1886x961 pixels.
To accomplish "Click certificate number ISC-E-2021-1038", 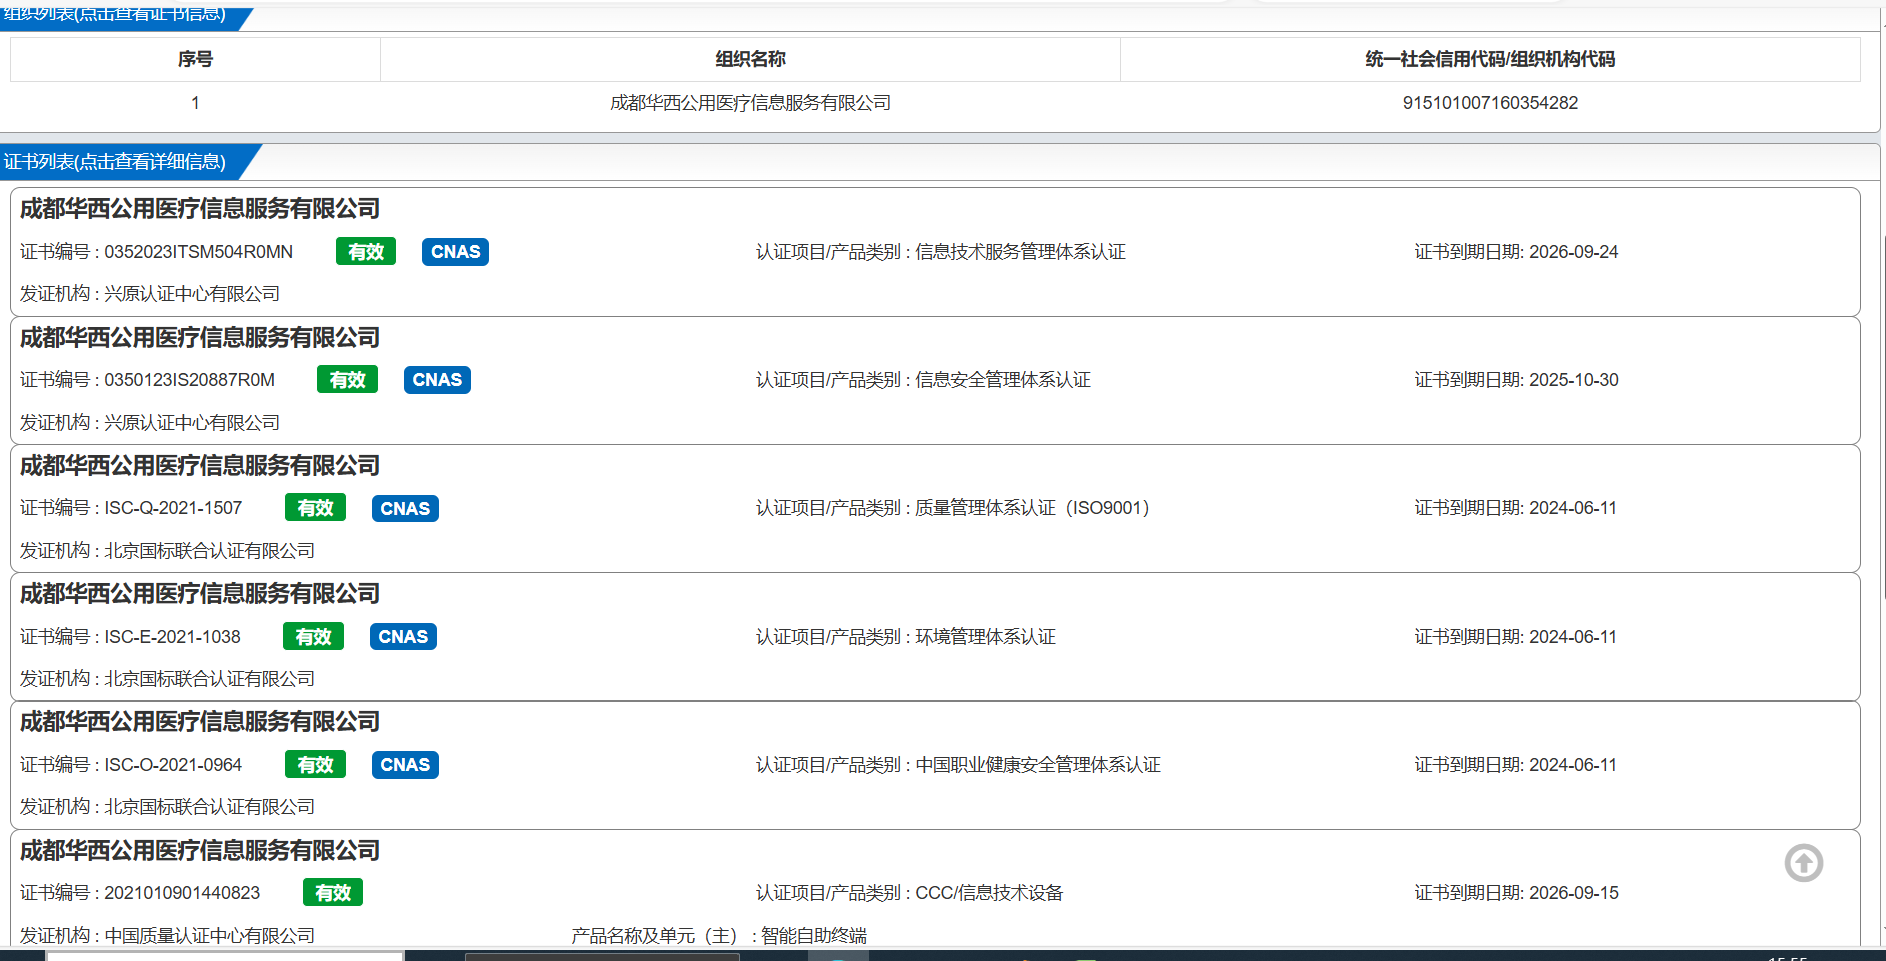I will [x=172, y=637].
